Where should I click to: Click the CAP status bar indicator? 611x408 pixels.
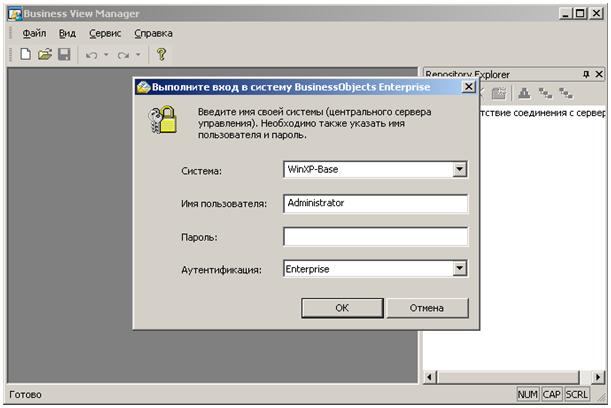coord(551,394)
